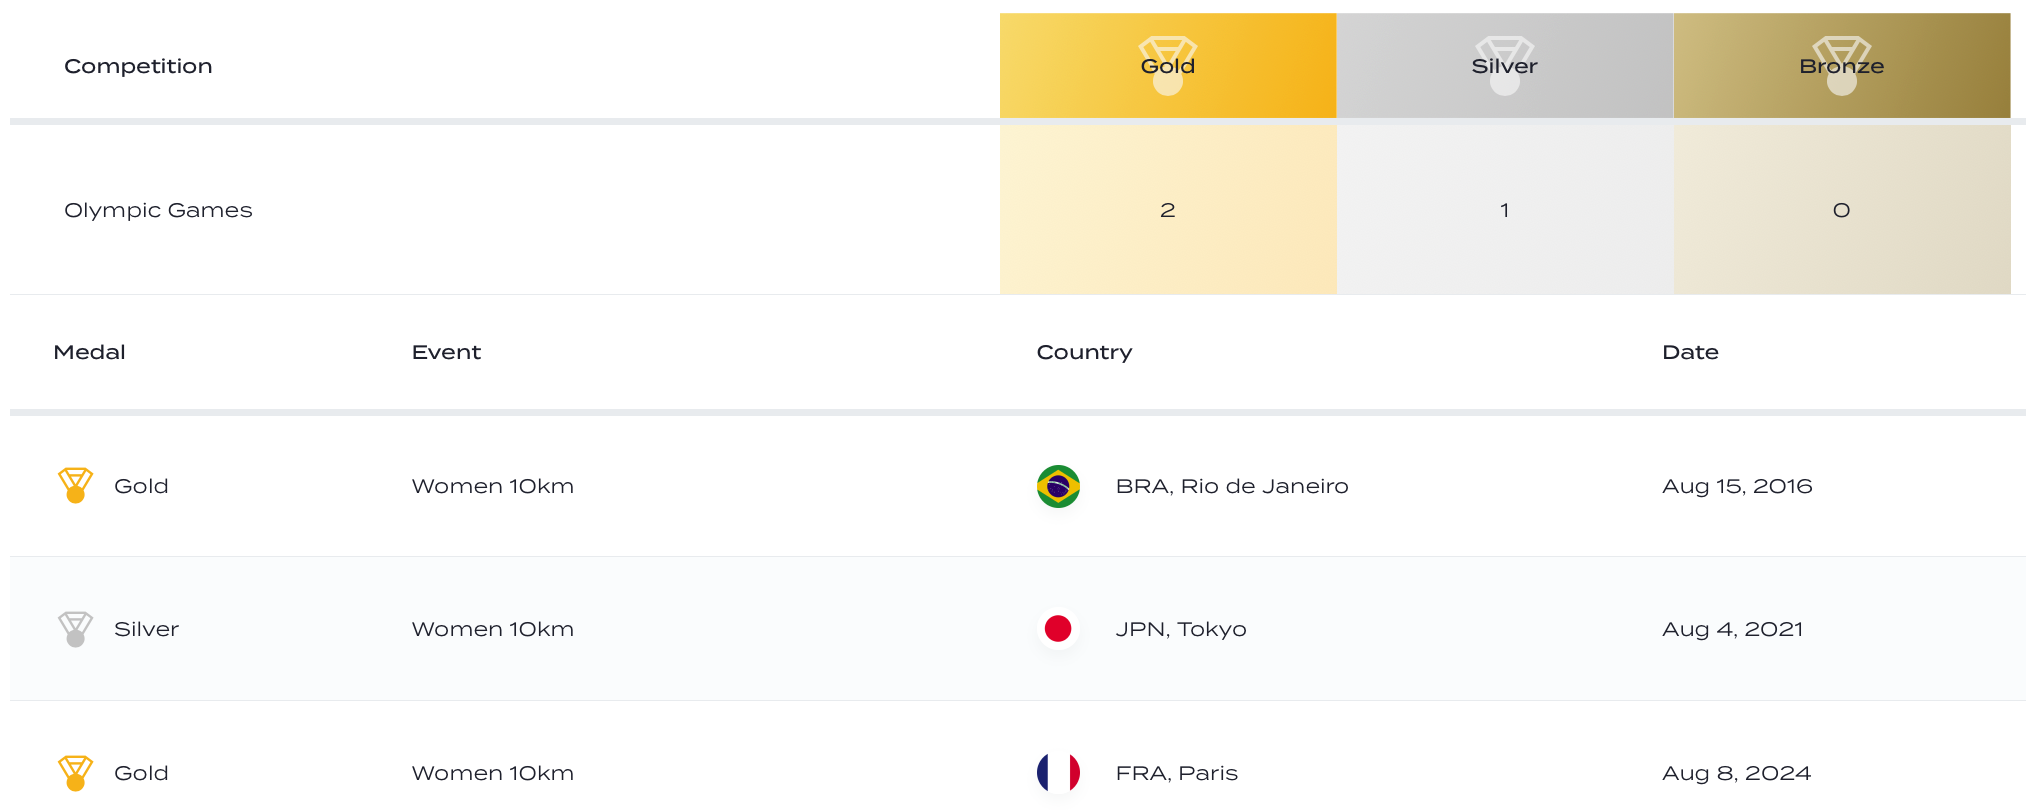
Task: Click the gold medal icon in Rio row
Action: click(75, 486)
